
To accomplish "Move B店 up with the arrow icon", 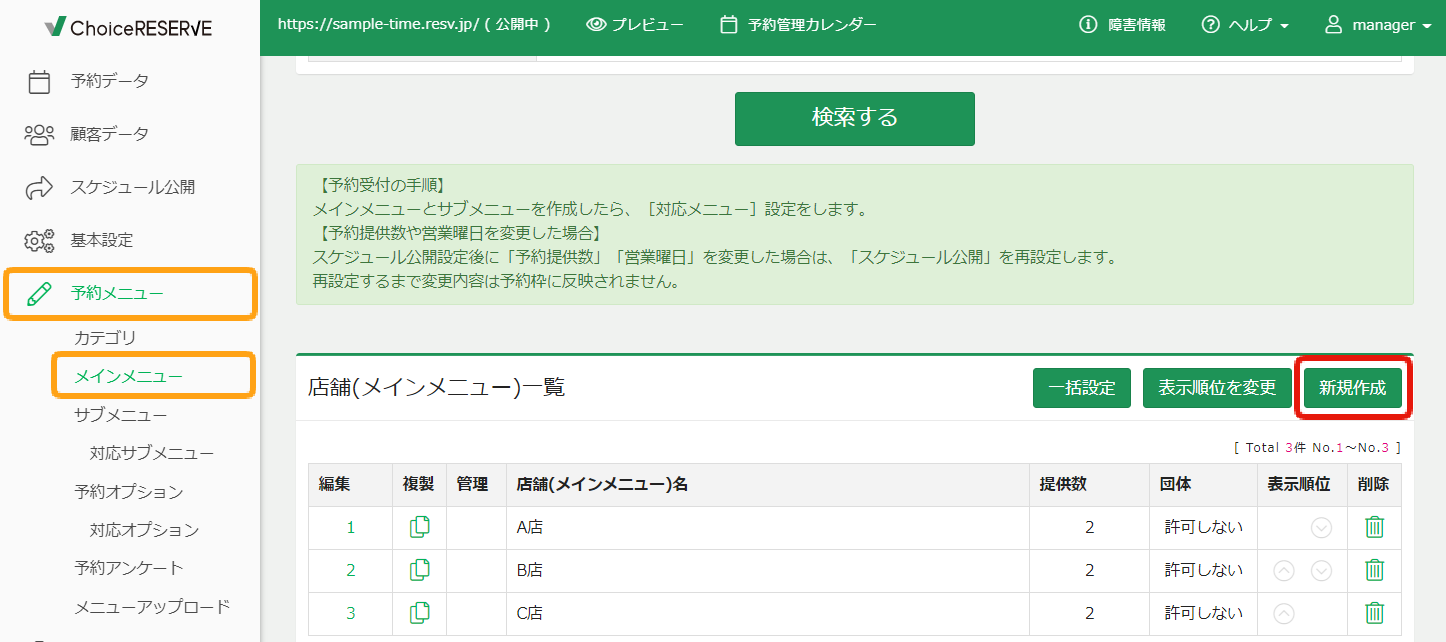I will (x=1284, y=571).
